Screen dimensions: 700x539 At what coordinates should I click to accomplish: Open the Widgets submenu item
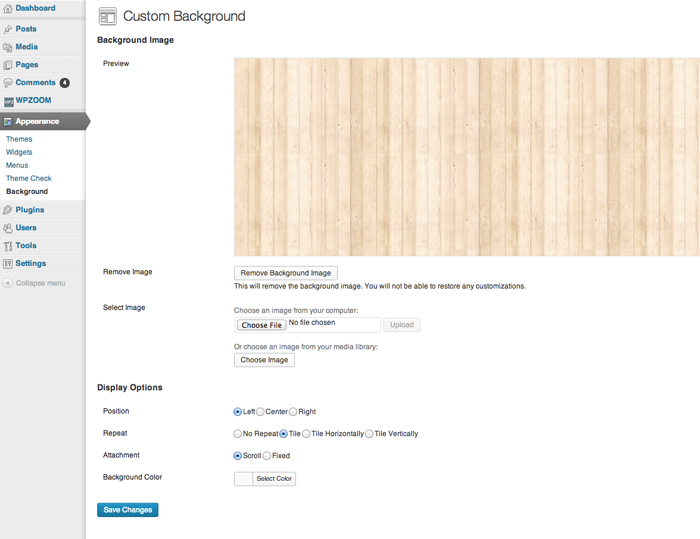click(x=20, y=152)
